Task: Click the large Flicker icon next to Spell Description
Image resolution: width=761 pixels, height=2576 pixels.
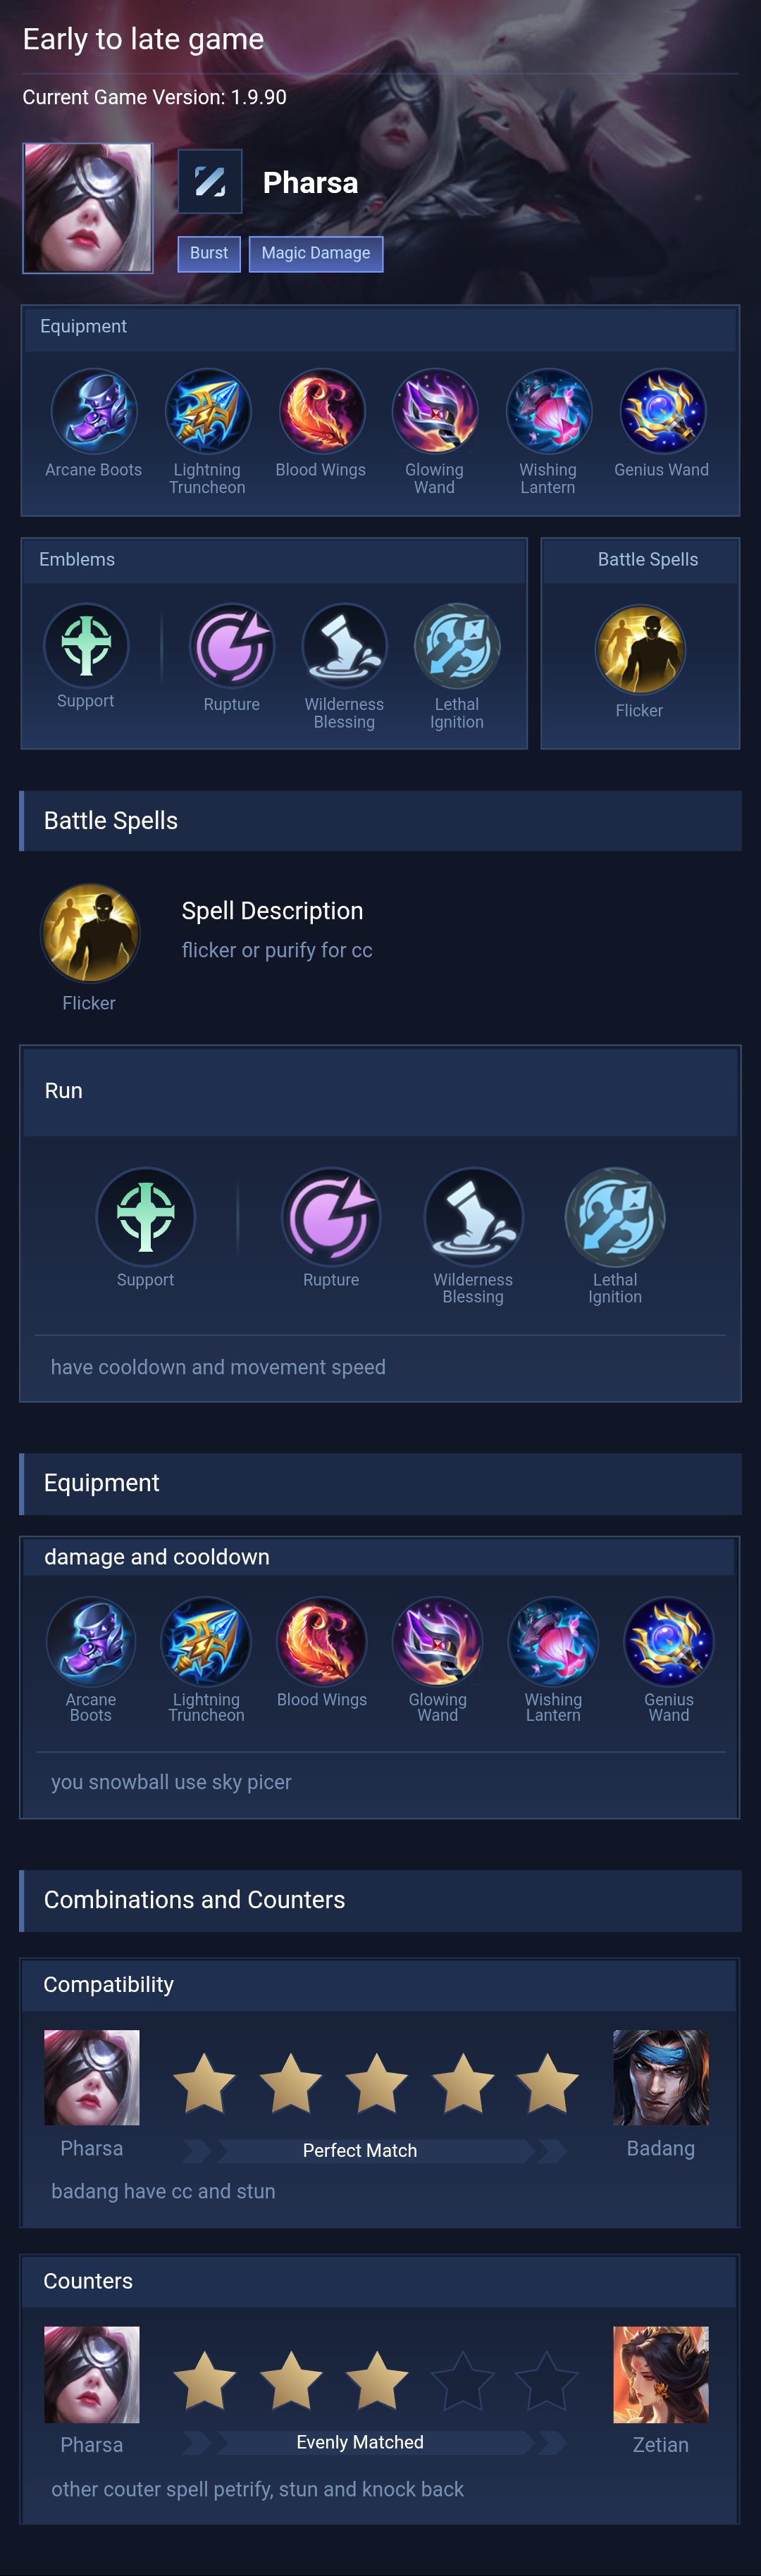Action: pyautogui.click(x=90, y=933)
